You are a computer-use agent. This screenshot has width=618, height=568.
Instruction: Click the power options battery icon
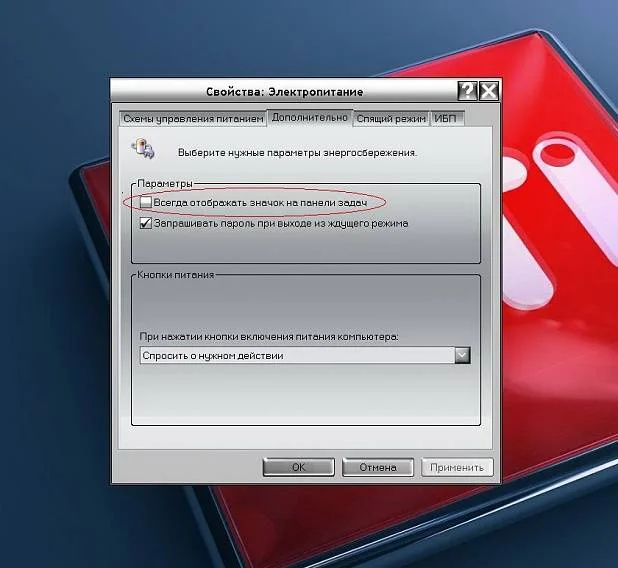[x=143, y=149]
